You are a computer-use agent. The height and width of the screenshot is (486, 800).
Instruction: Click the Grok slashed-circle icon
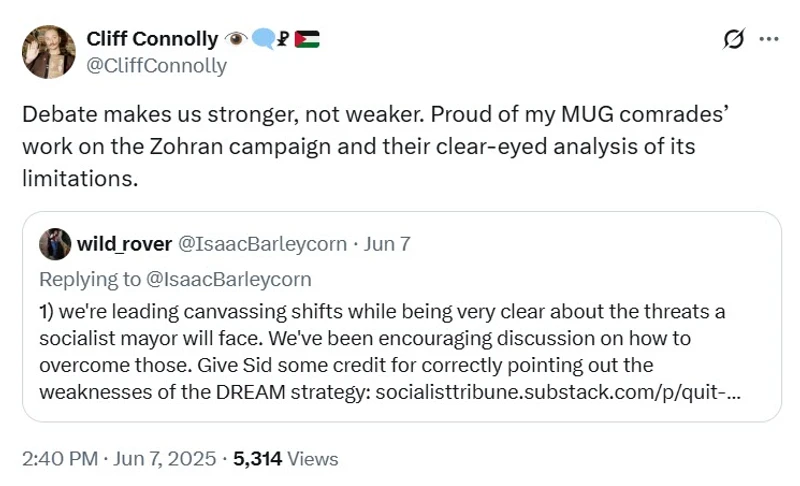(732, 39)
